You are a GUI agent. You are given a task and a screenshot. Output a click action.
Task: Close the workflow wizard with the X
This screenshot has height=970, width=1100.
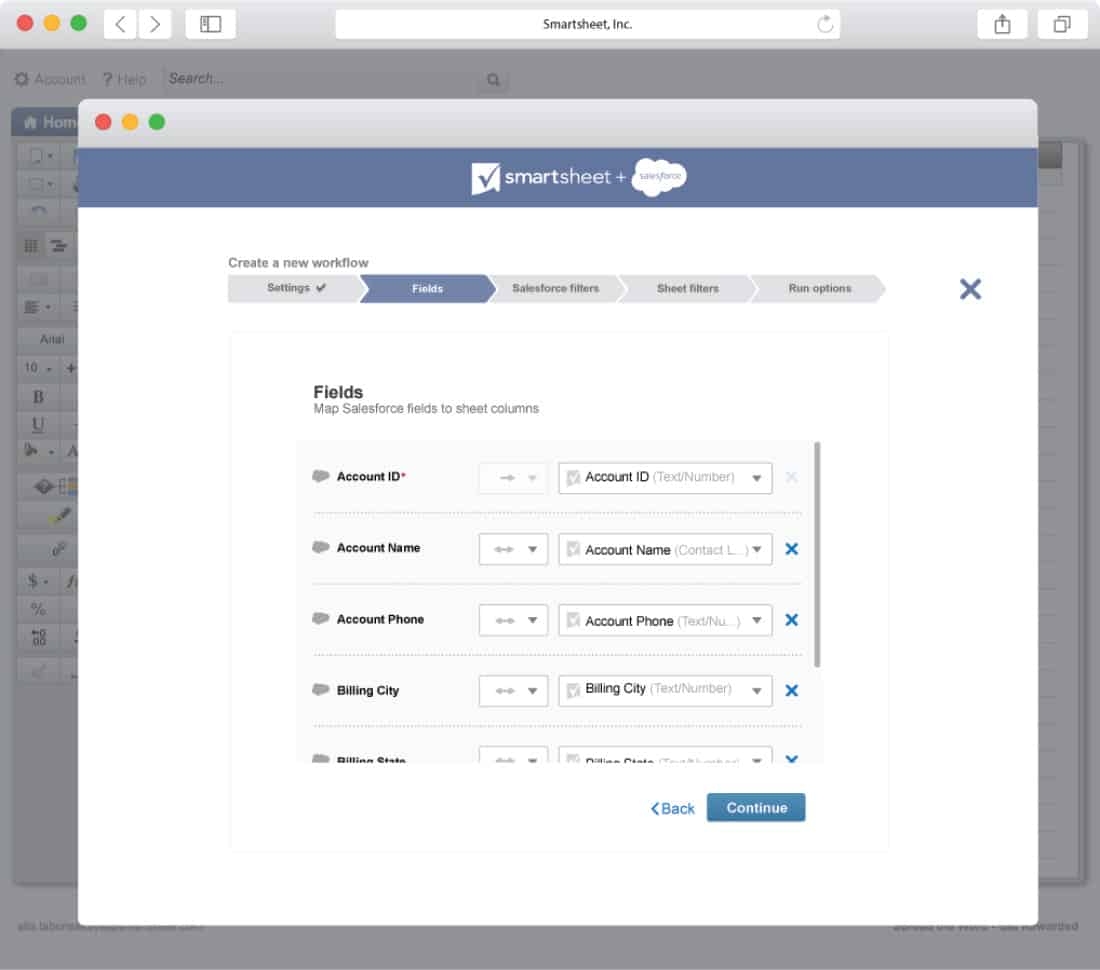[x=970, y=289]
